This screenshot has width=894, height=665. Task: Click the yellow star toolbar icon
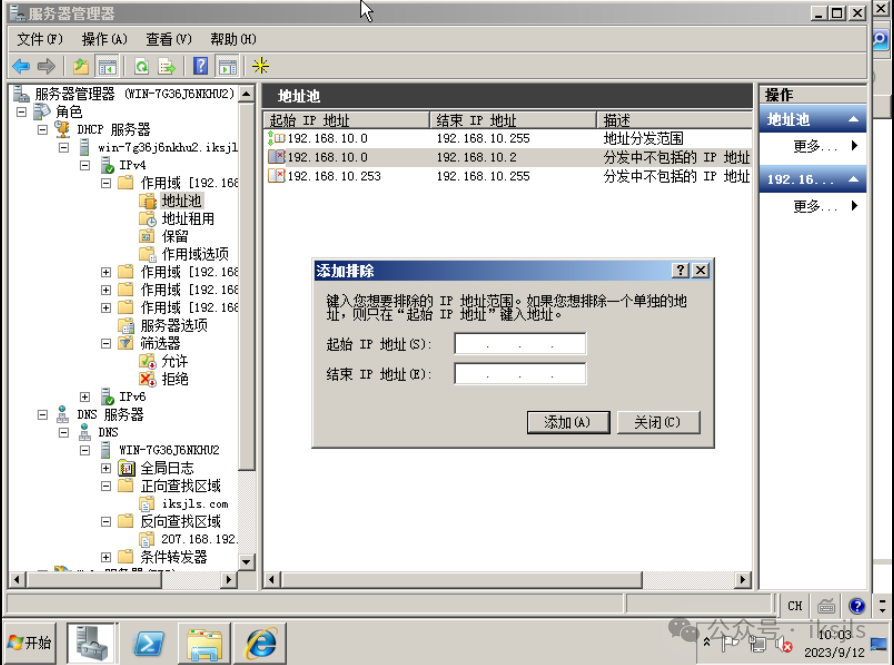(261, 66)
